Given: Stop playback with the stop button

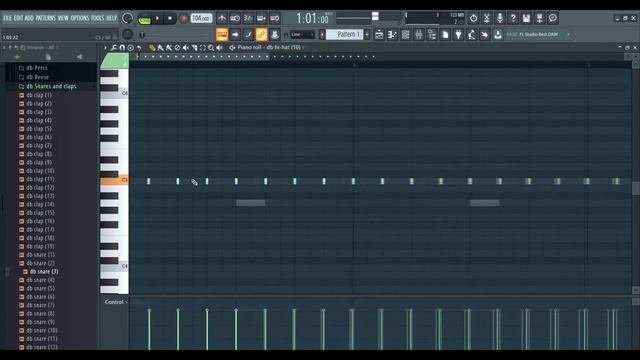Looking at the screenshot, I should (x=170, y=18).
